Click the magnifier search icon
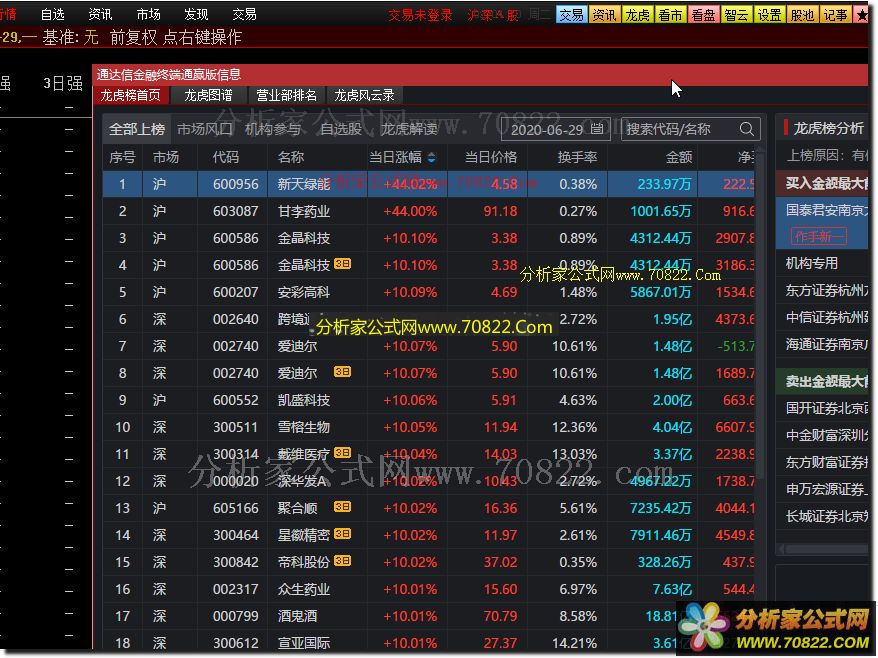 746,129
